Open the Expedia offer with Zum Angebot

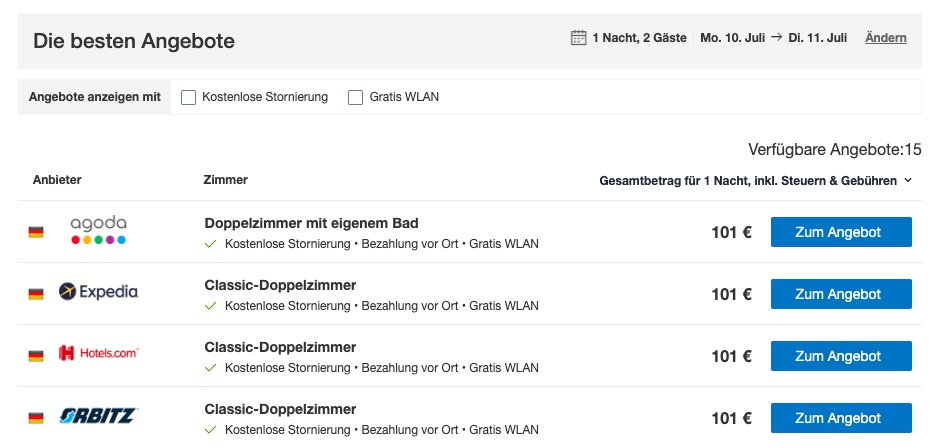coord(841,294)
